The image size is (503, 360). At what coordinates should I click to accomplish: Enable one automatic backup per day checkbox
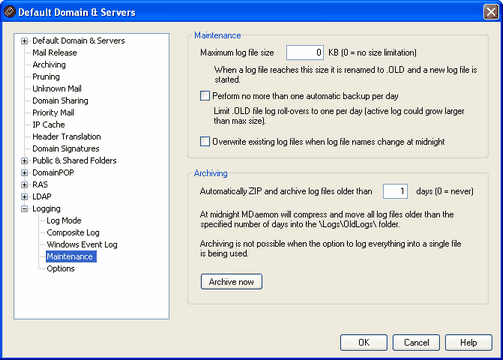205,96
